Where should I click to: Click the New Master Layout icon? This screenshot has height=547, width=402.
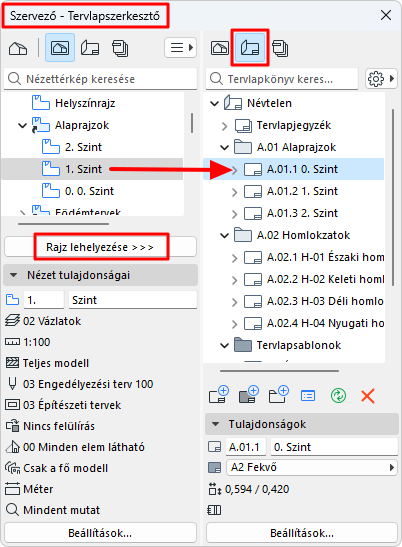248,395
